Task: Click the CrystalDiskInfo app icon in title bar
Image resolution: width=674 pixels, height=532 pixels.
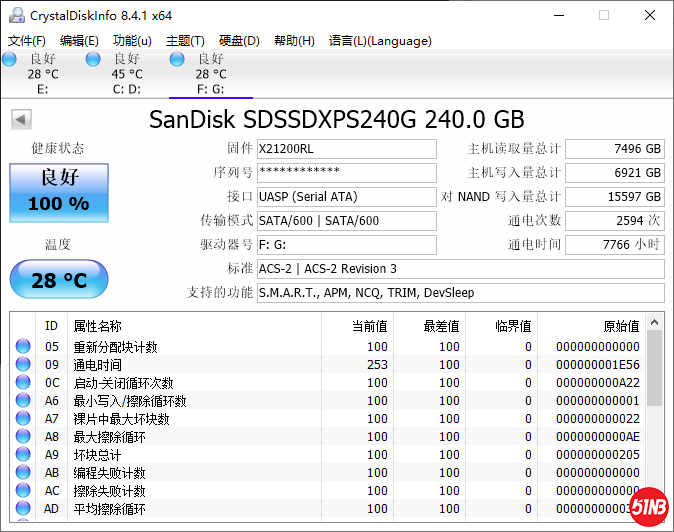Action: [15, 15]
